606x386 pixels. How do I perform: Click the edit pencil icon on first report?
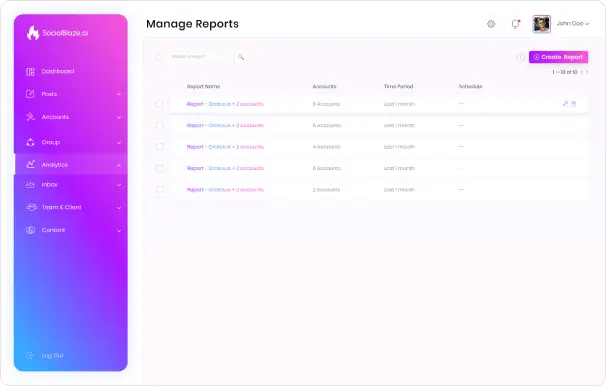(565, 104)
